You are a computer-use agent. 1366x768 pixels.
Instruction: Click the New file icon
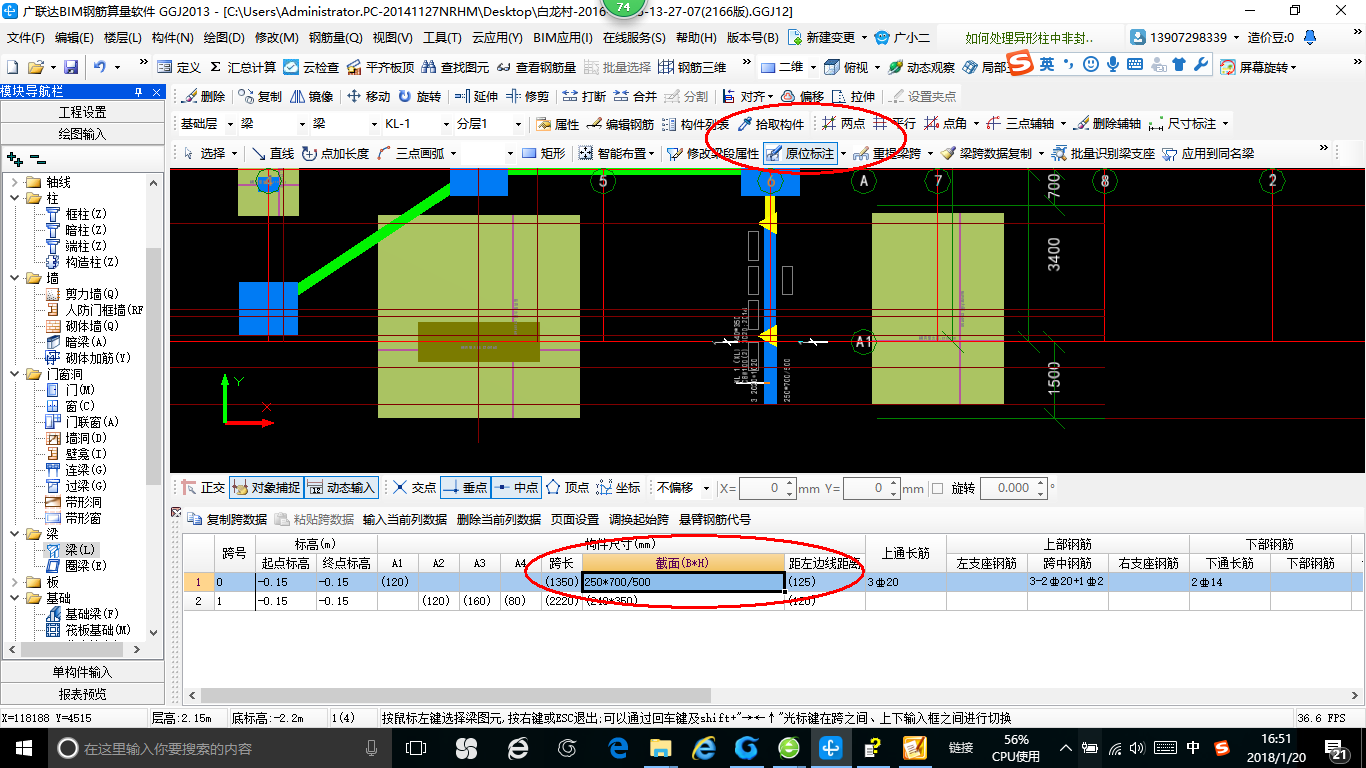tap(12, 67)
